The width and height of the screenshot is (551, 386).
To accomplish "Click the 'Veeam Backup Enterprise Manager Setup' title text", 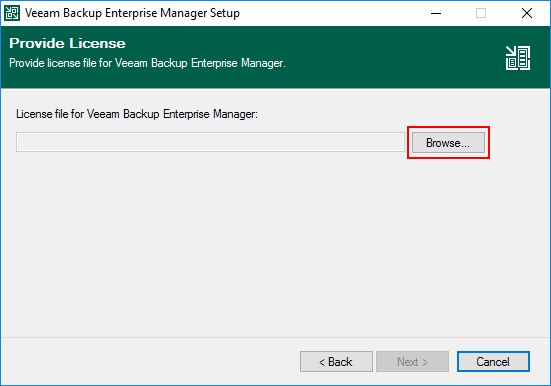I will (132, 13).
